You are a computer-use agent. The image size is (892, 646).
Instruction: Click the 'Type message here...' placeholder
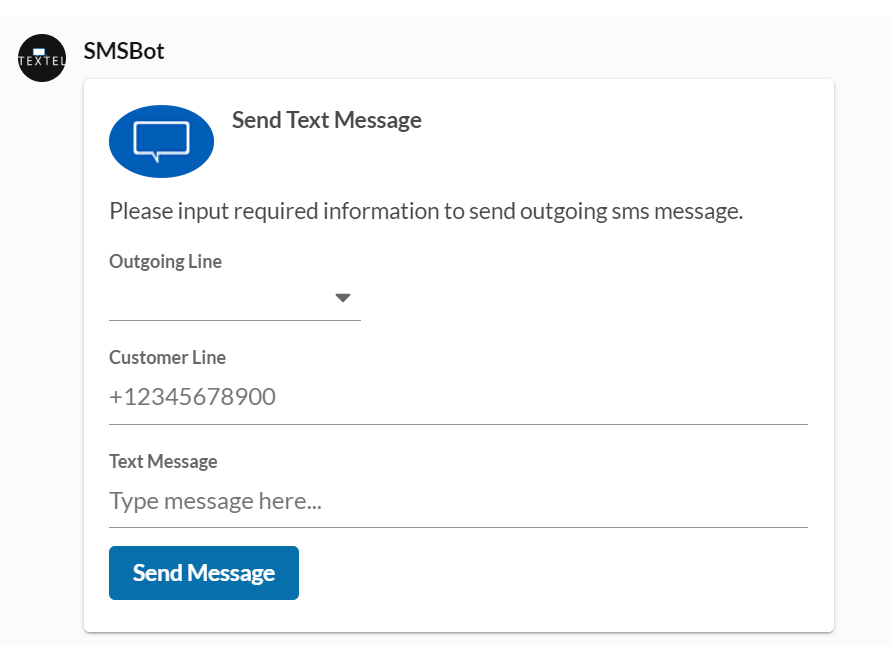point(215,500)
